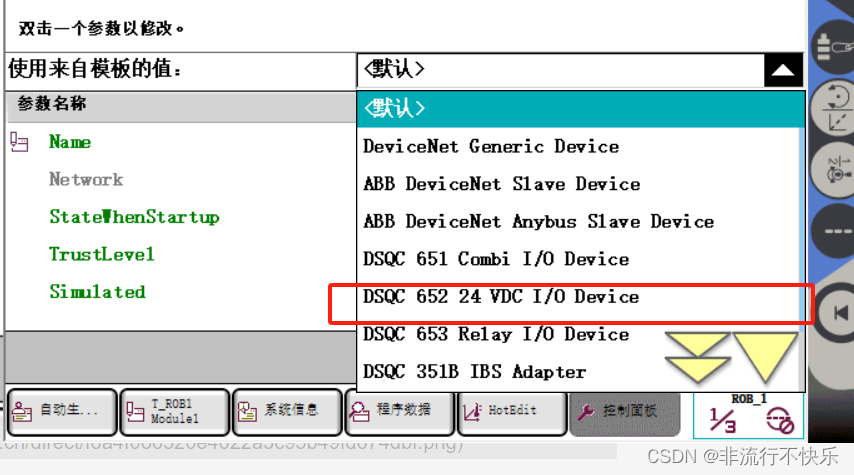Select the Simulated parameter
Screen dimensions: 854x475
pyautogui.click(x=97, y=293)
